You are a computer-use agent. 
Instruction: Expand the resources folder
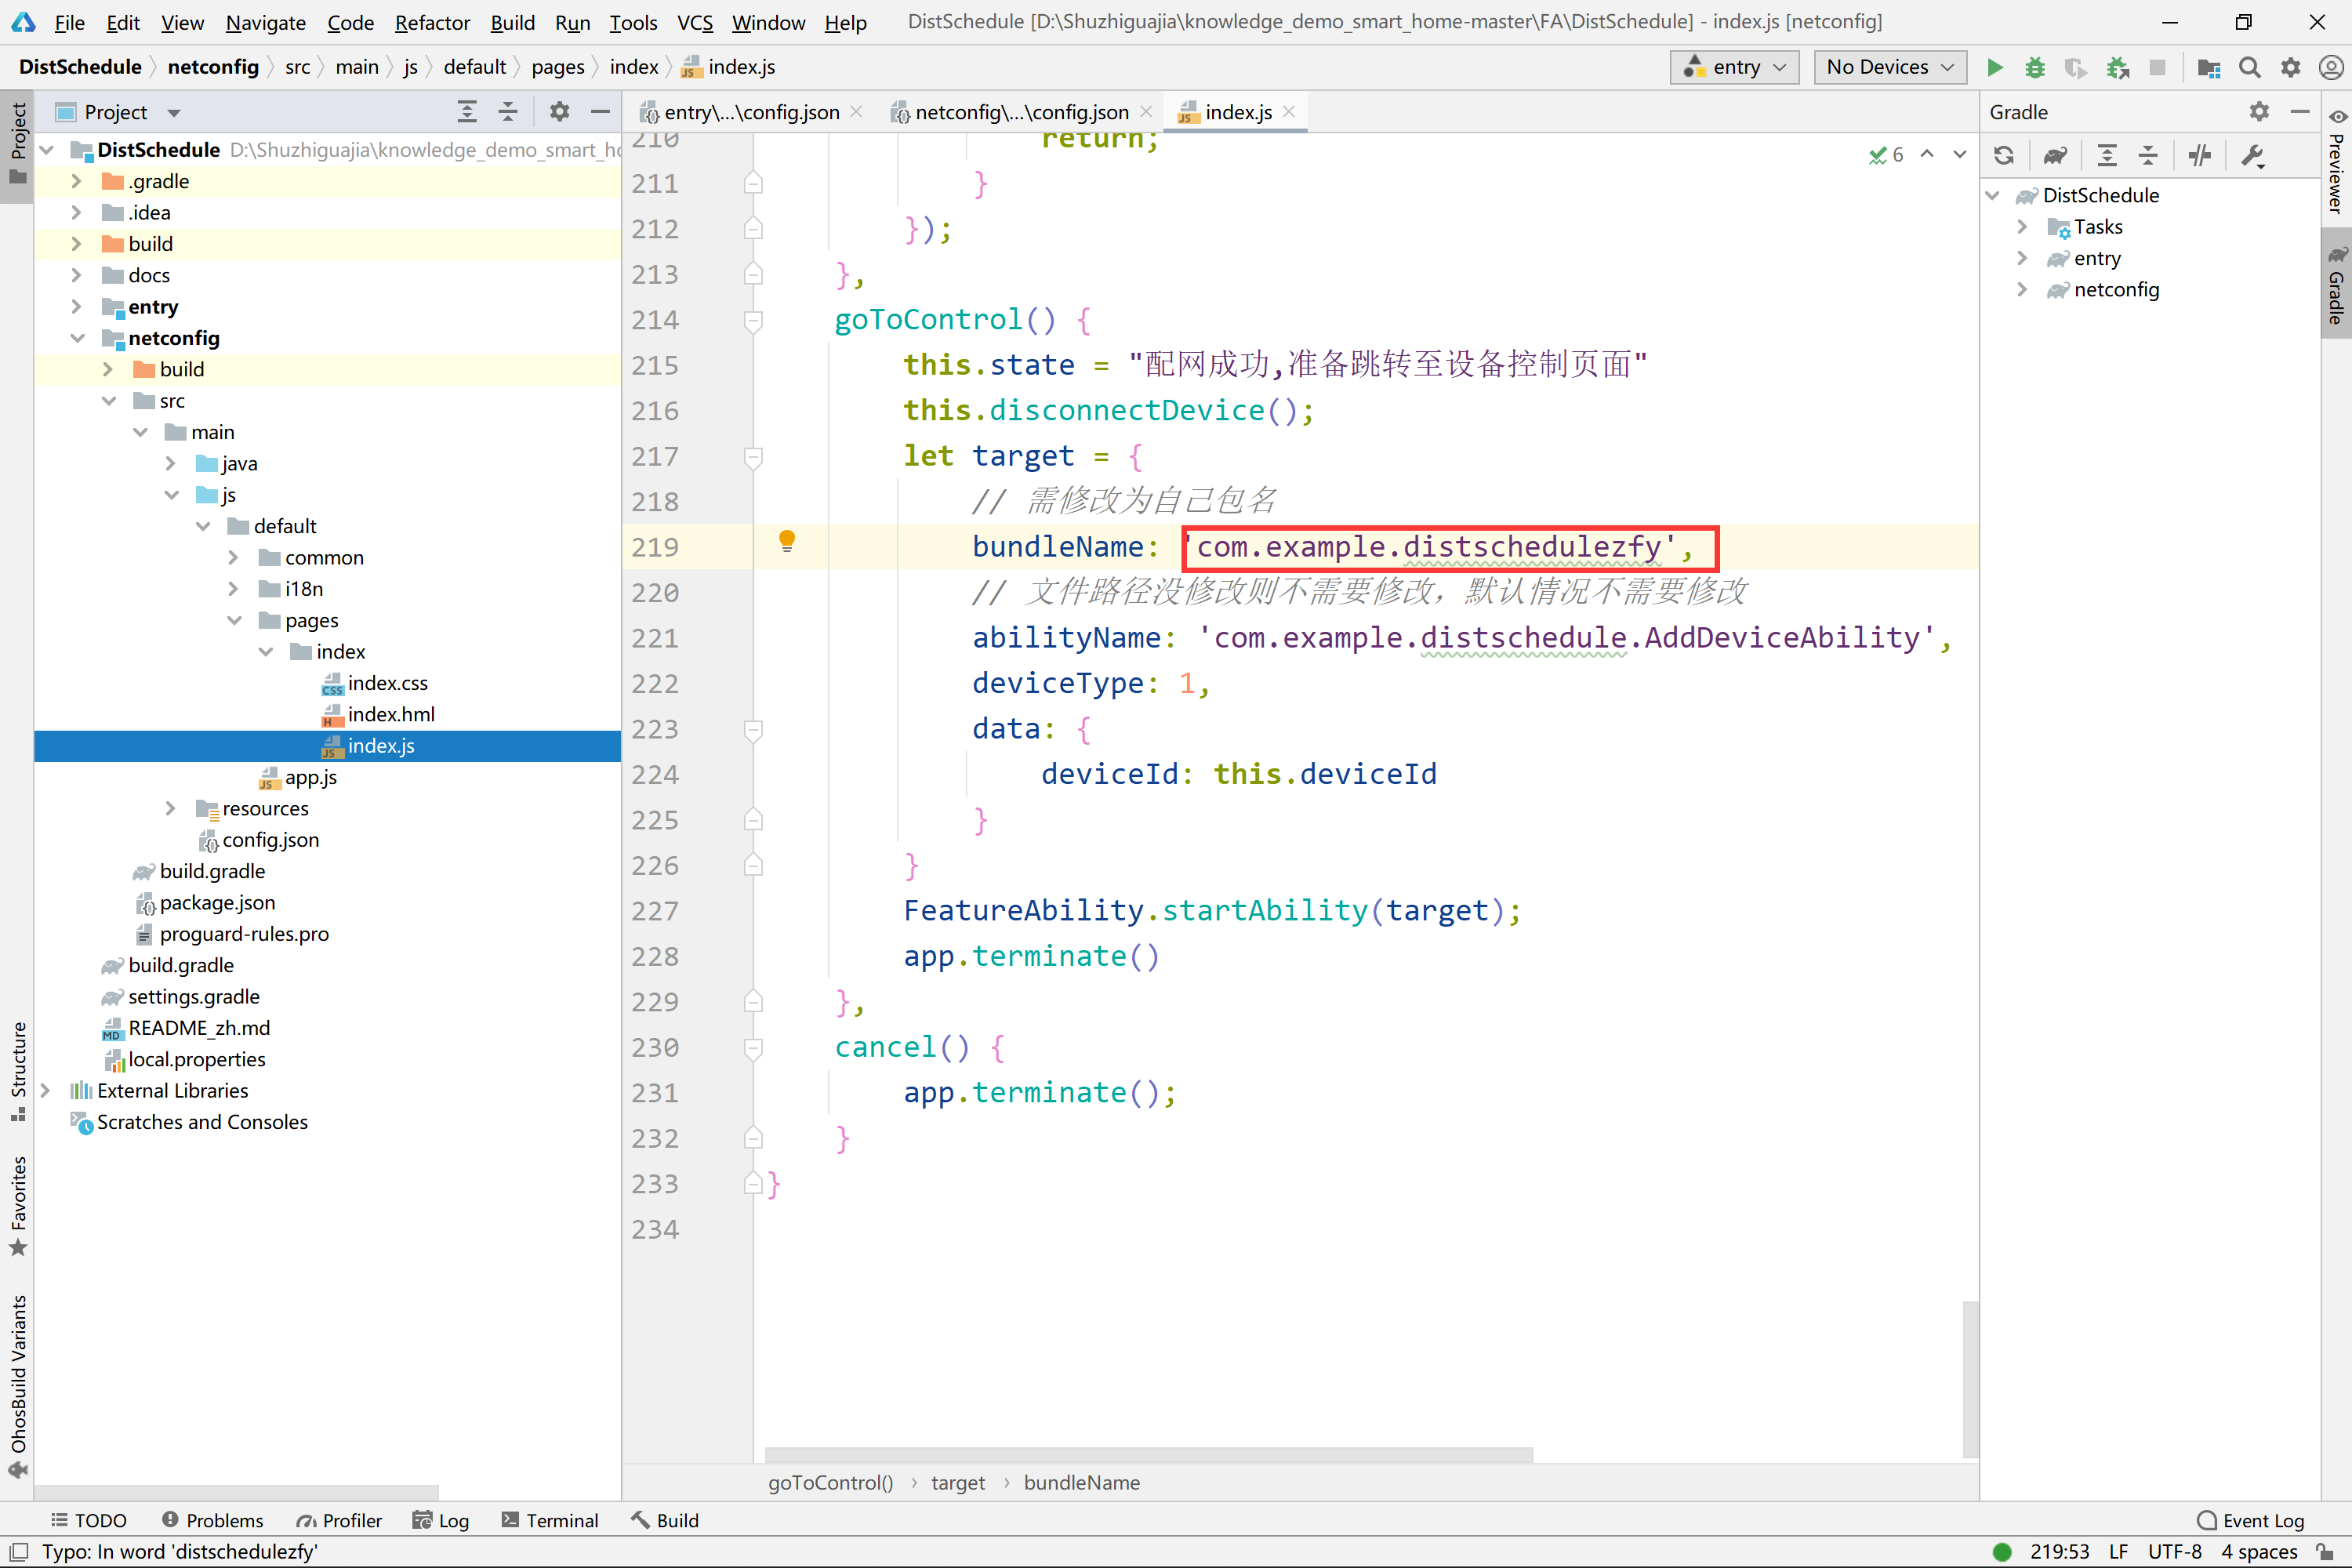[171, 808]
